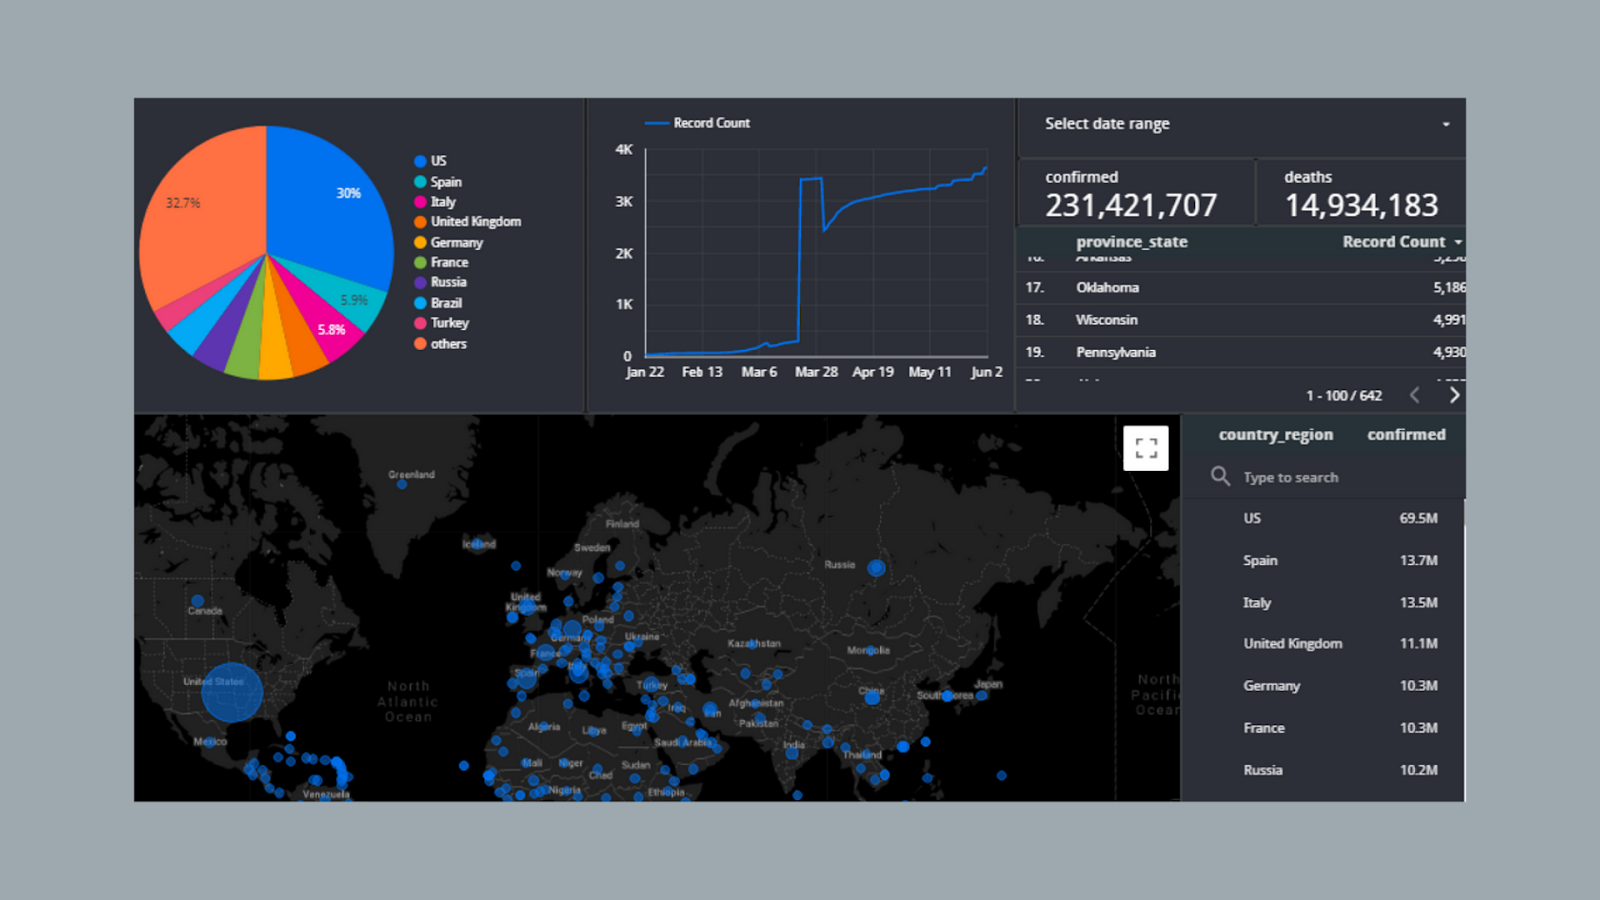This screenshot has width=1600, height=900.
Task: Select the Italy legend color dot
Action: pos(420,202)
